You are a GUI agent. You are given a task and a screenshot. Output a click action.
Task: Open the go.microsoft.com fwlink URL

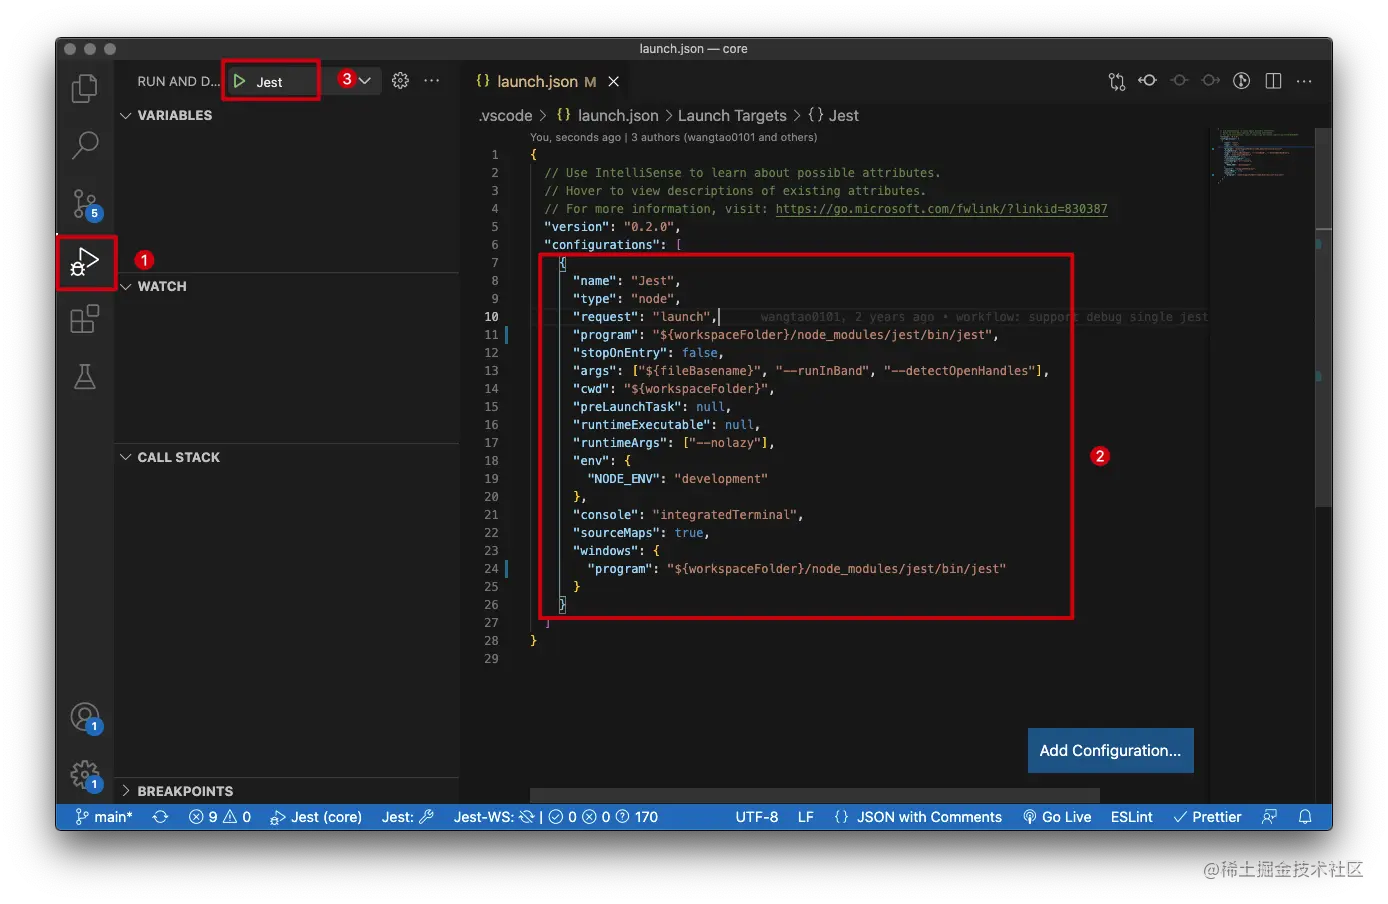[x=941, y=209]
